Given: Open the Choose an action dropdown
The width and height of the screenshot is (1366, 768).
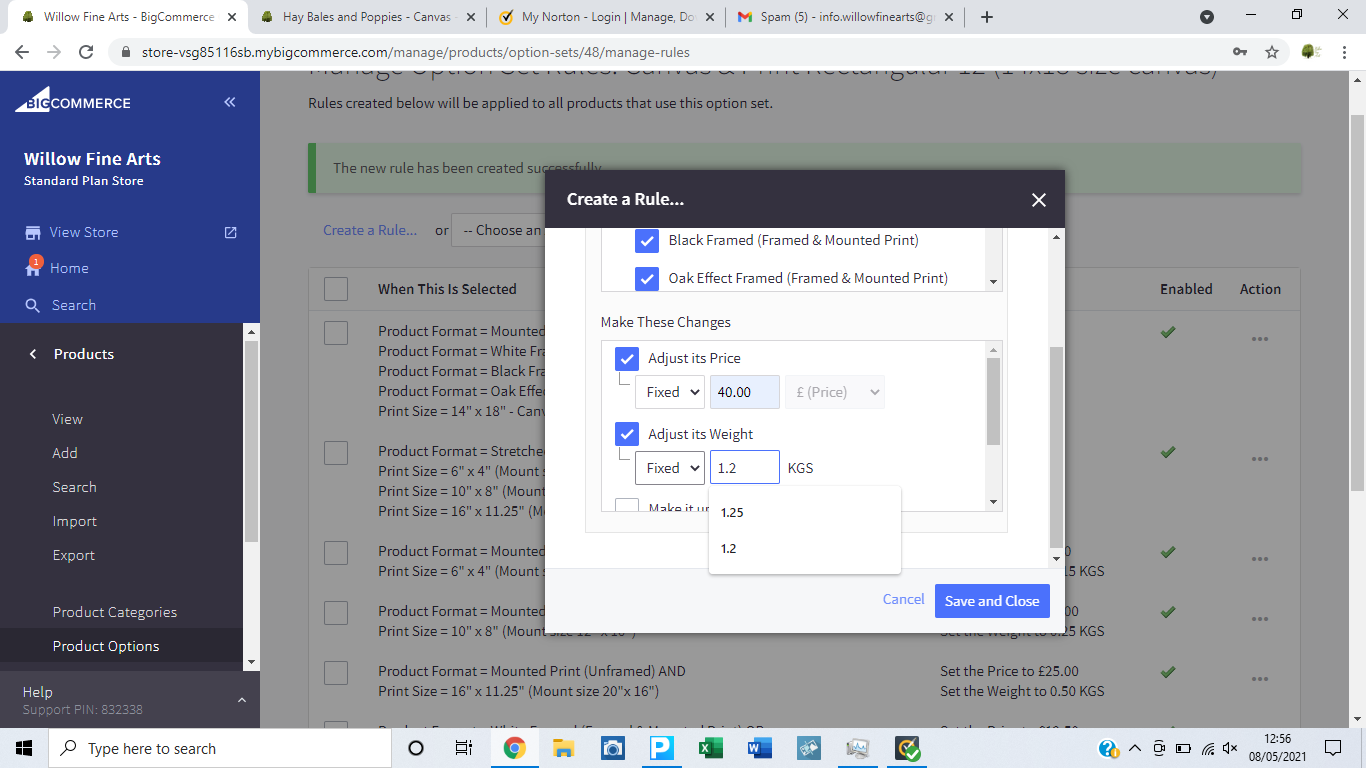Looking at the screenshot, I should point(498,230).
